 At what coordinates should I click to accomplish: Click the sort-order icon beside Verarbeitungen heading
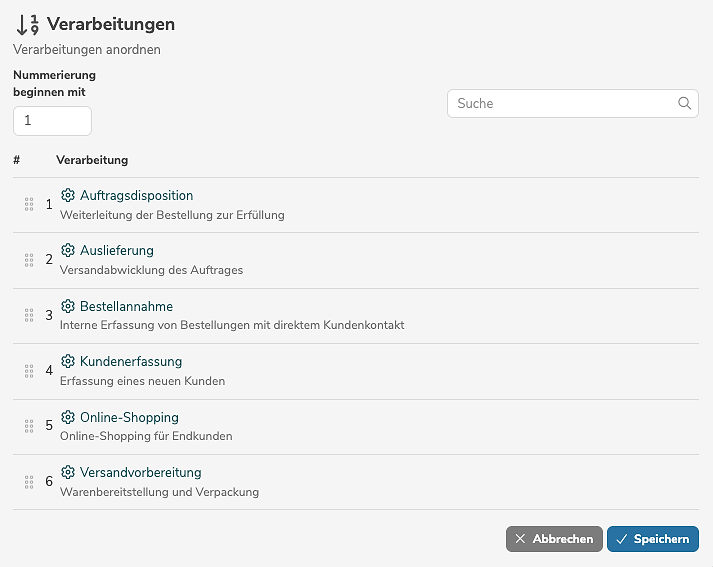27,24
